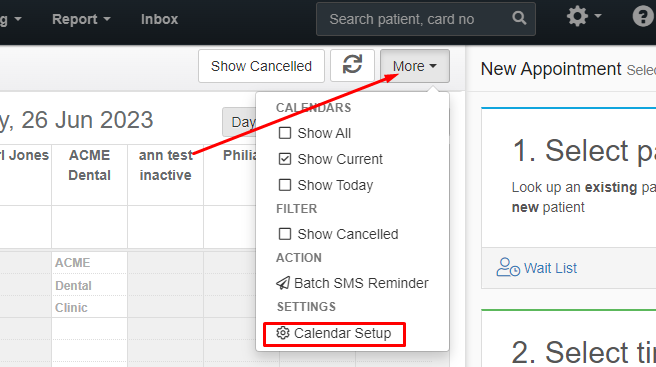Image resolution: width=656 pixels, height=367 pixels.
Task: Tick the Show Today checkbox
Action: pos(285,185)
